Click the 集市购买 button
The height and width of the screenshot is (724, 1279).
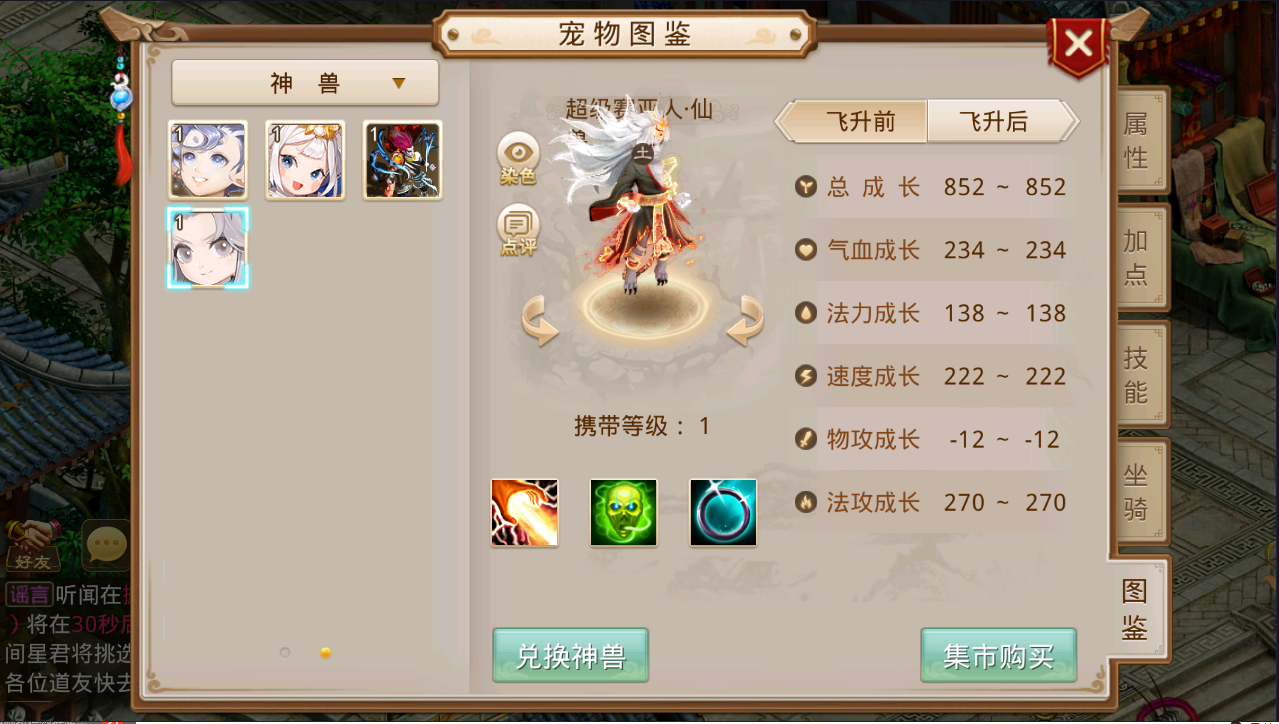(x=998, y=656)
